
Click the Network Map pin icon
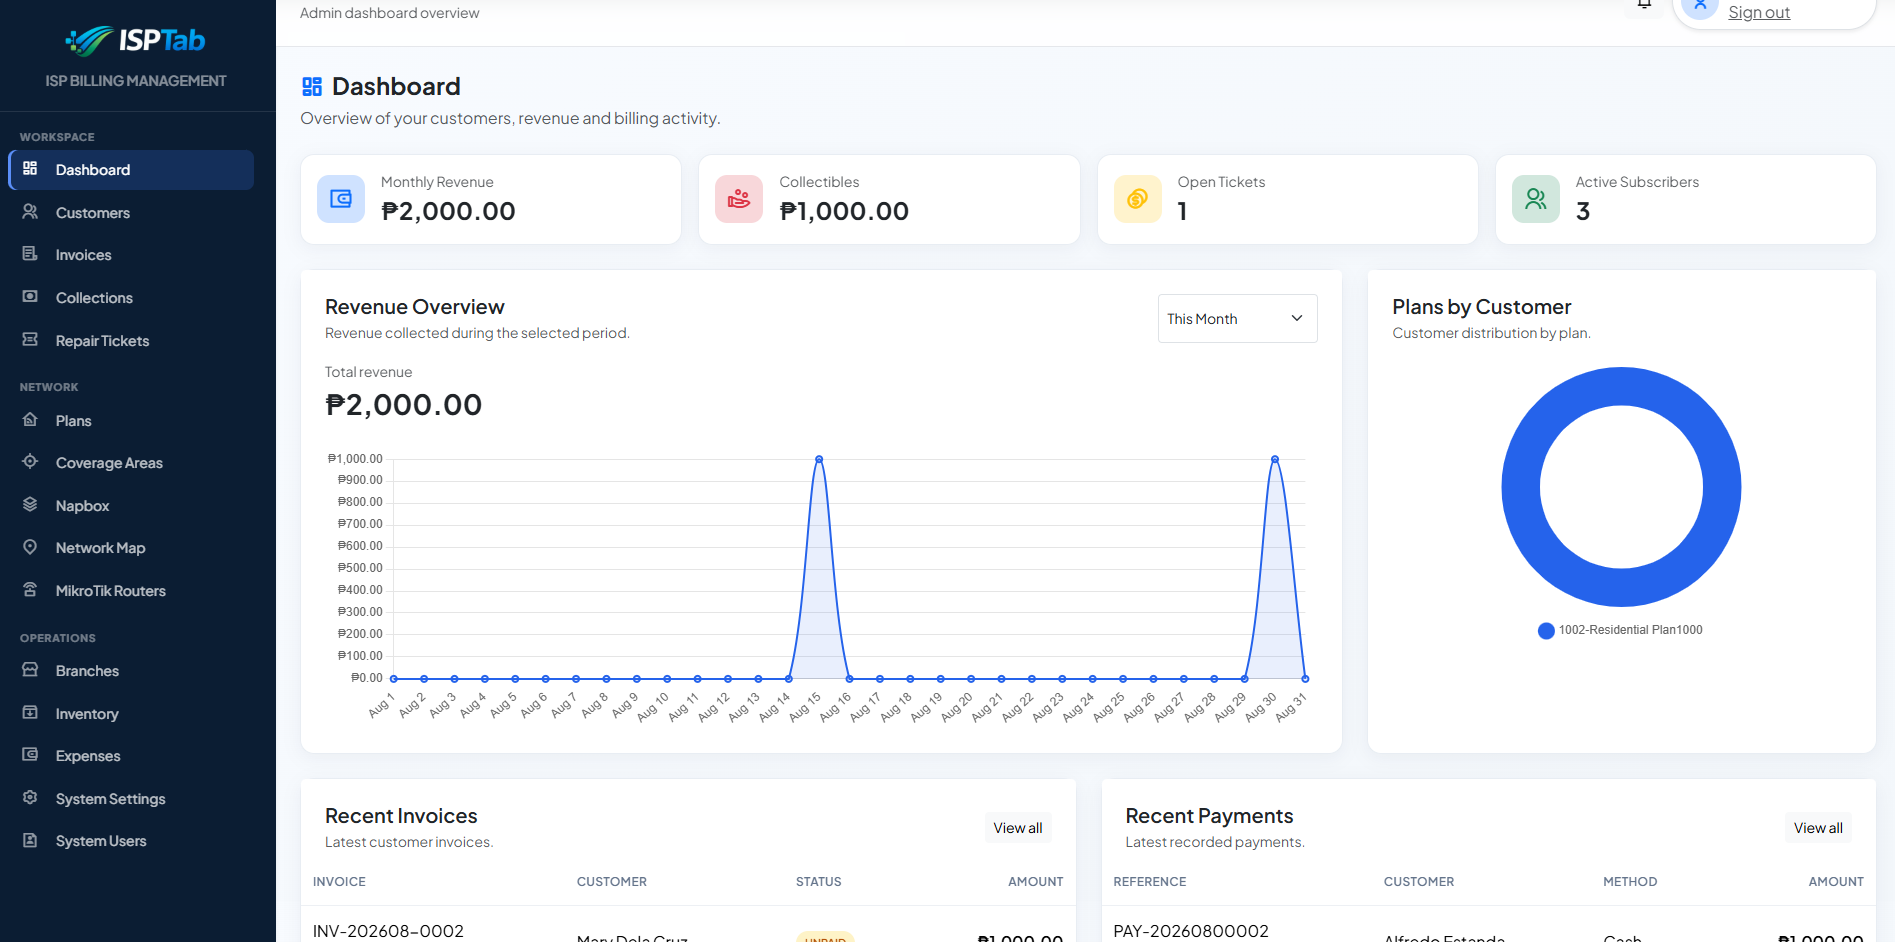[30, 547]
